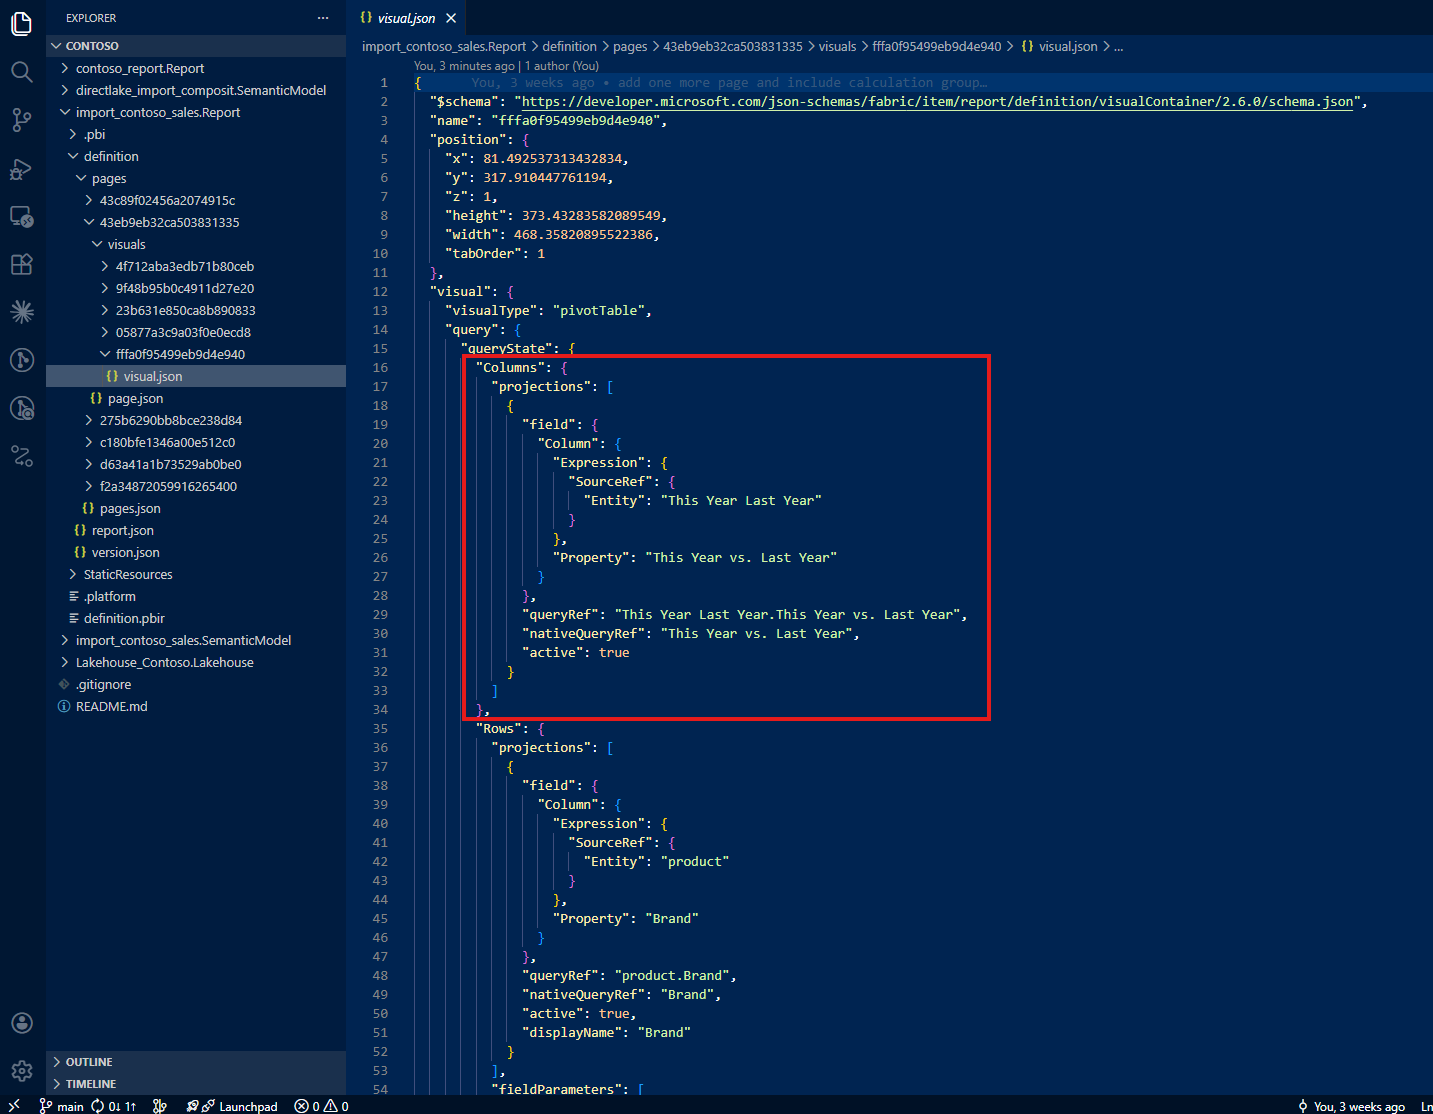Show errors and warnings problems count
The image size is (1433, 1114).
tap(321, 1106)
